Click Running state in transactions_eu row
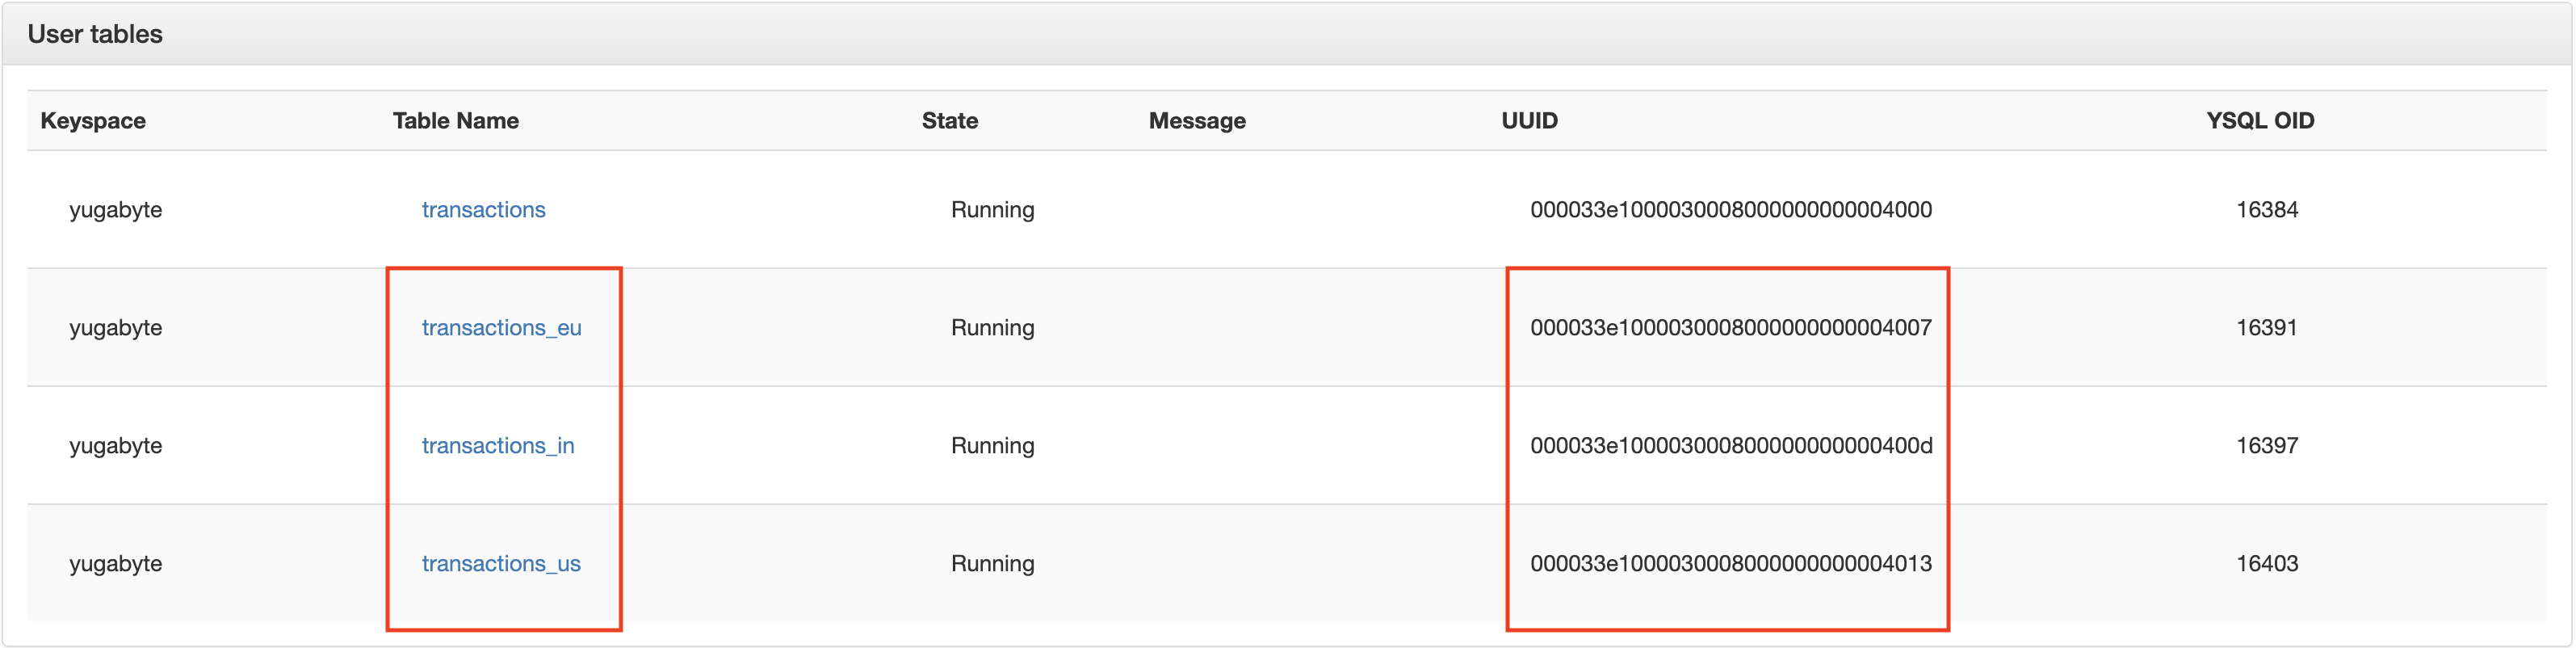This screenshot has height=648, width=2576. coord(992,328)
